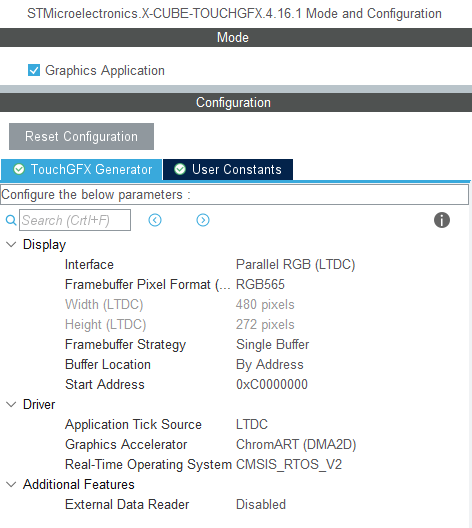472x528 pixels.
Task: Select the Interface parameter label
Action: 89,265
